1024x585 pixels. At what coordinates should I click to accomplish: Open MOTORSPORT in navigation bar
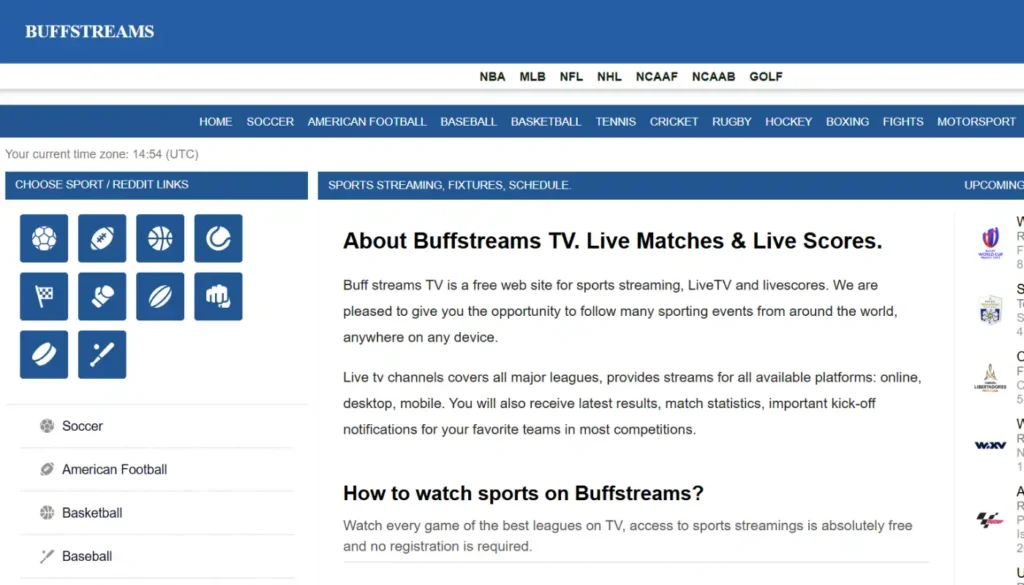click(x=976, y=121)
